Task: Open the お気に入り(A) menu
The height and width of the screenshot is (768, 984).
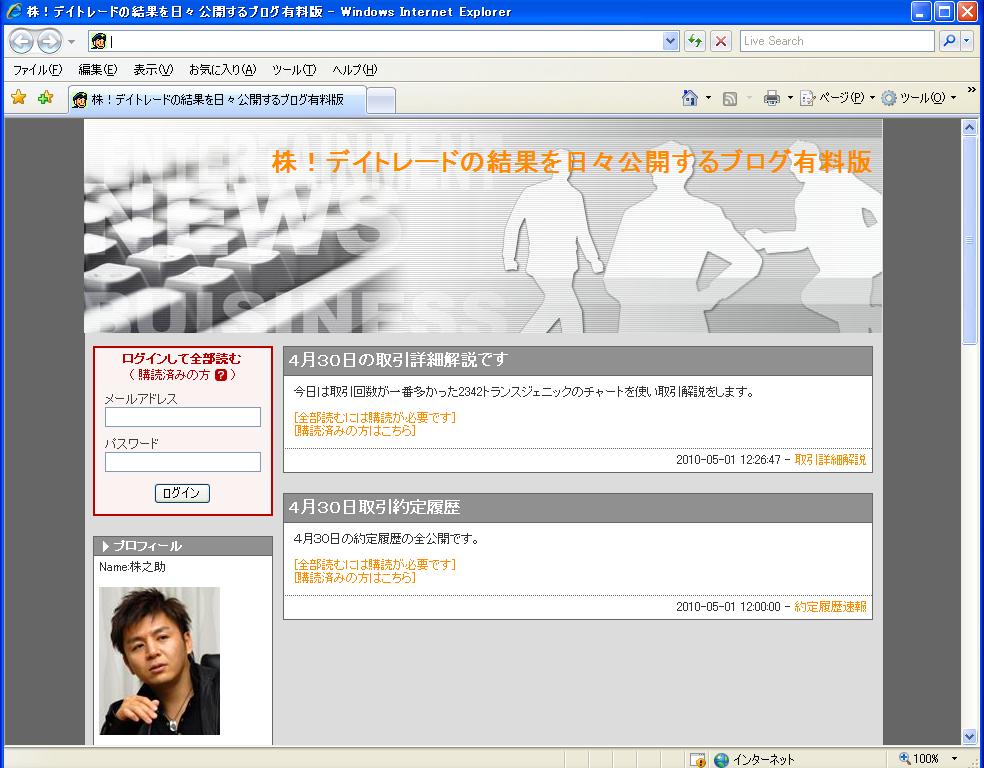Action: click(x=222, y=70)
